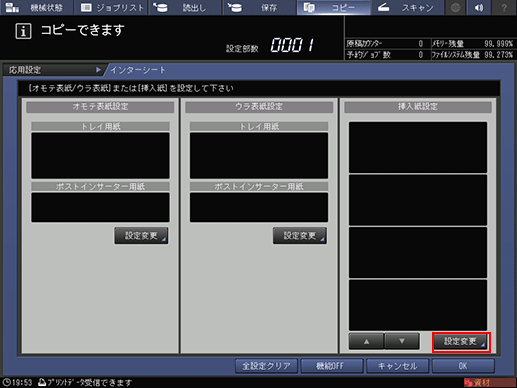Select second row in 挿入紙設定 list
This screenshot has width=517, height=388.
418,200
